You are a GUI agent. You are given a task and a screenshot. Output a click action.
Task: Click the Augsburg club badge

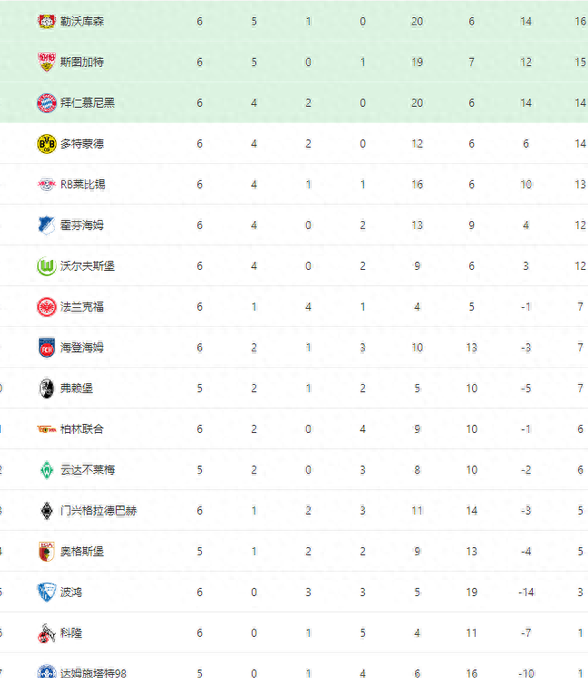46,551
